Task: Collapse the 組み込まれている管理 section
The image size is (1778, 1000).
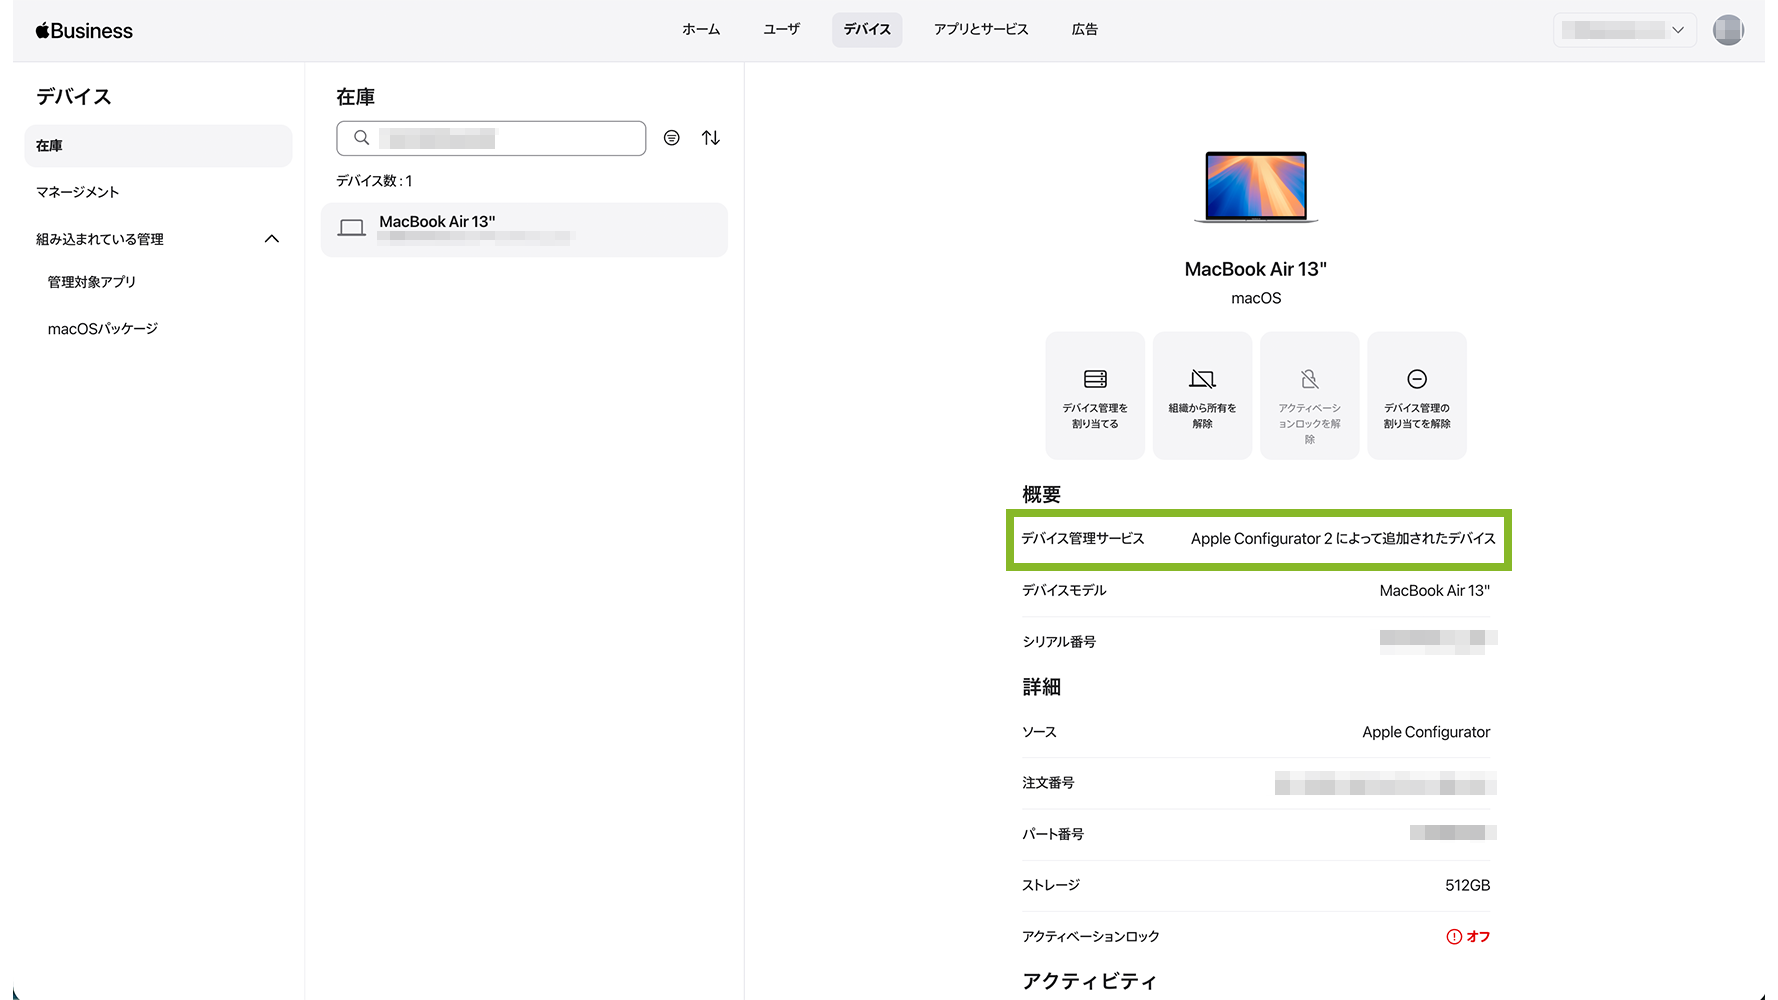Action: click(x=271, y=239)
